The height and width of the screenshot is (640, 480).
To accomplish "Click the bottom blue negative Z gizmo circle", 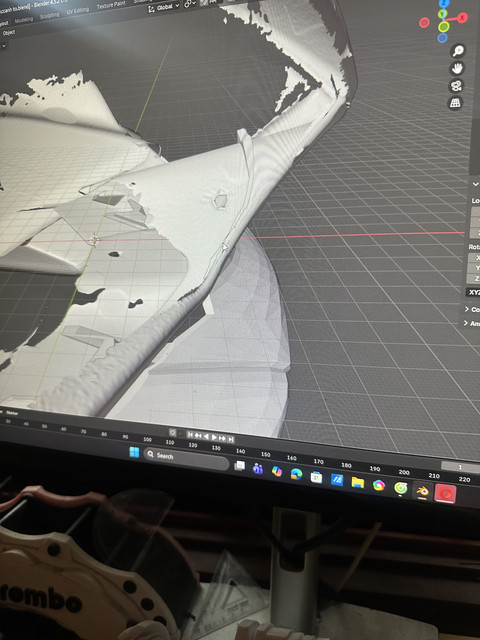I will pos(442,38).
